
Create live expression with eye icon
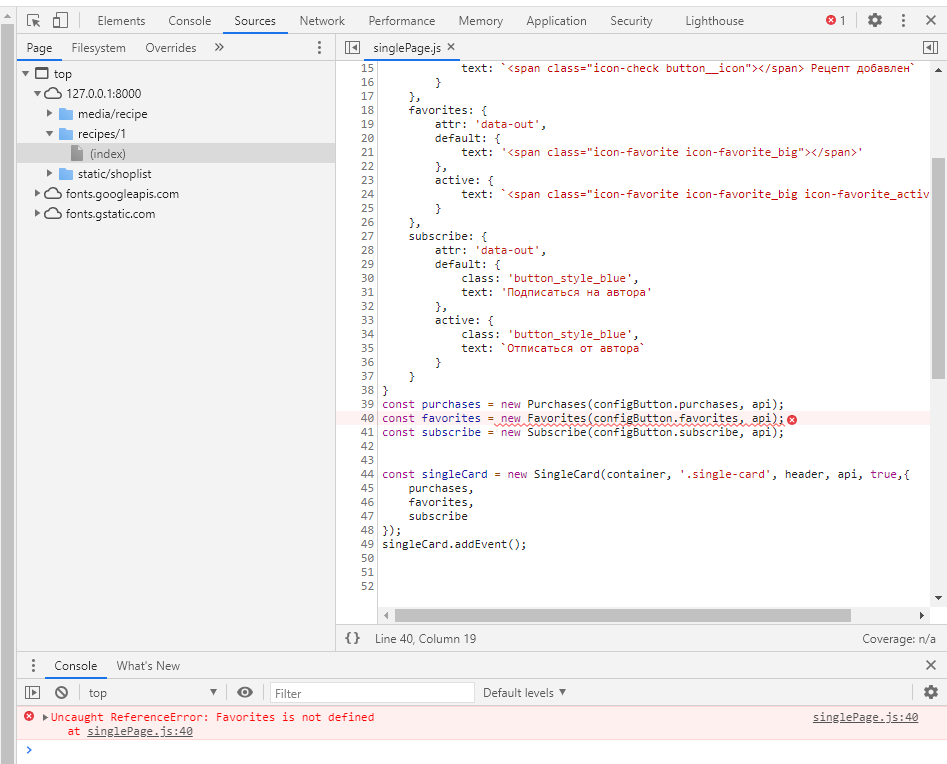coord(245,692)
